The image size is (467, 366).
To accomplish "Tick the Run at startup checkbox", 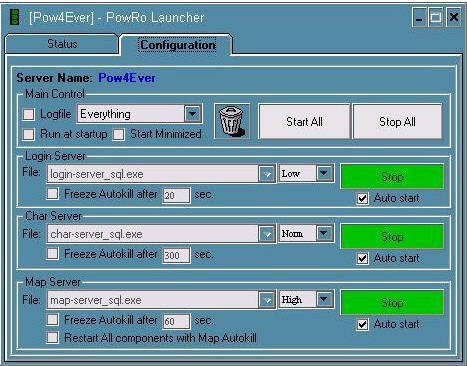I will coord(28,134).
